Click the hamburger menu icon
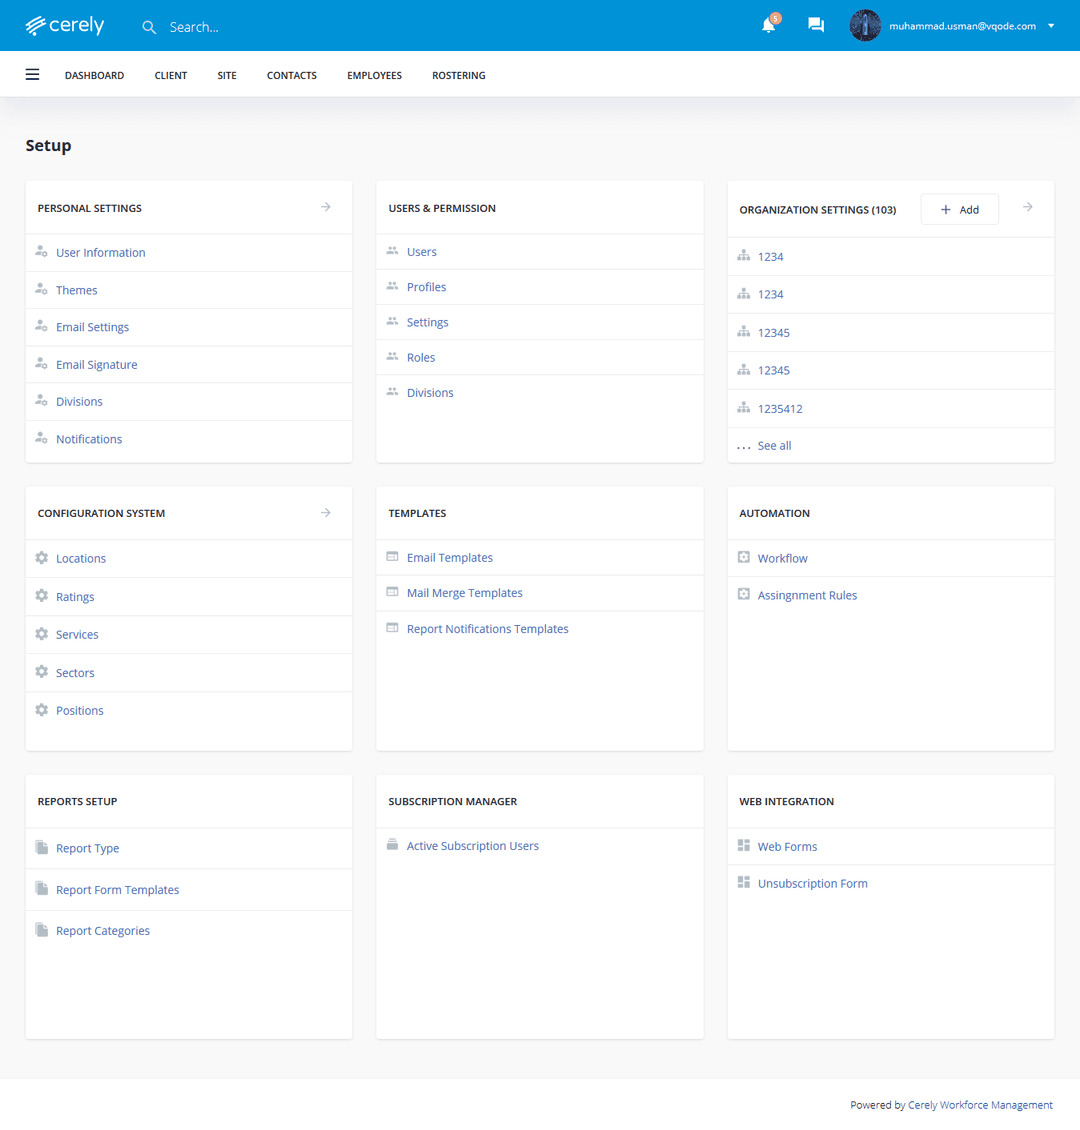 pos(32,74)
